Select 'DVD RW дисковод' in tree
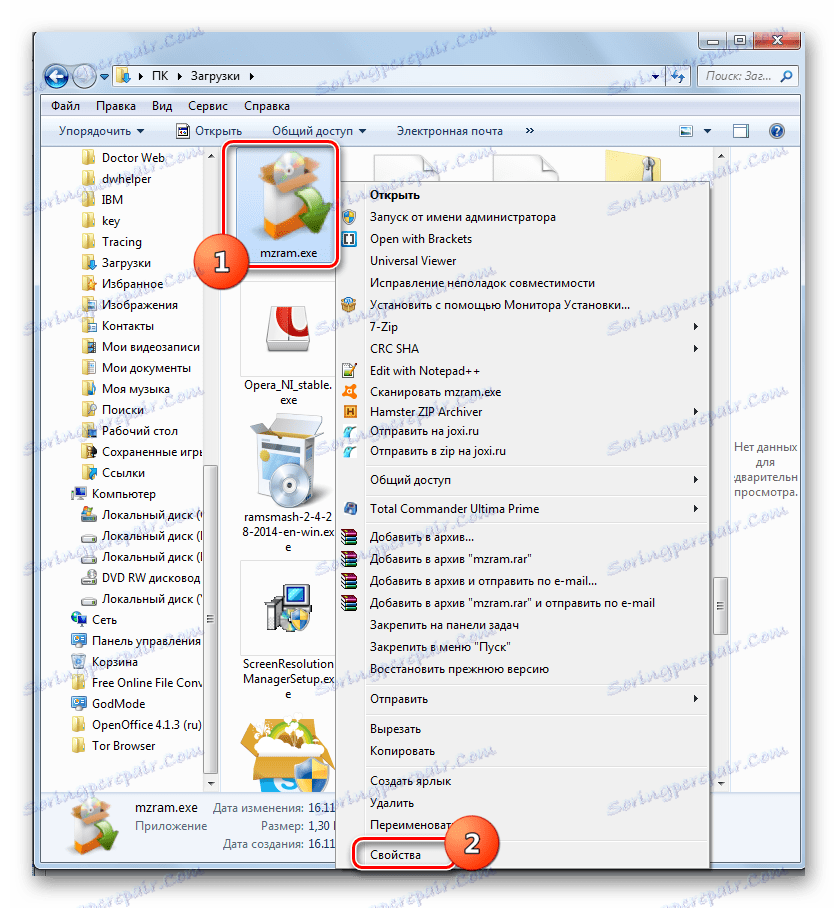The height and width of the screenshot is (908, 837). tap(151, 578)
